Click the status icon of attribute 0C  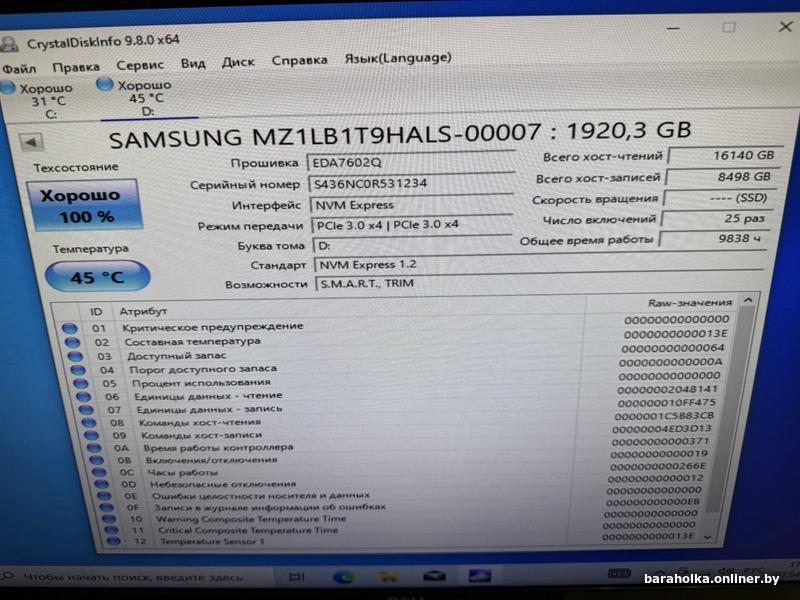tap(99, 472)
